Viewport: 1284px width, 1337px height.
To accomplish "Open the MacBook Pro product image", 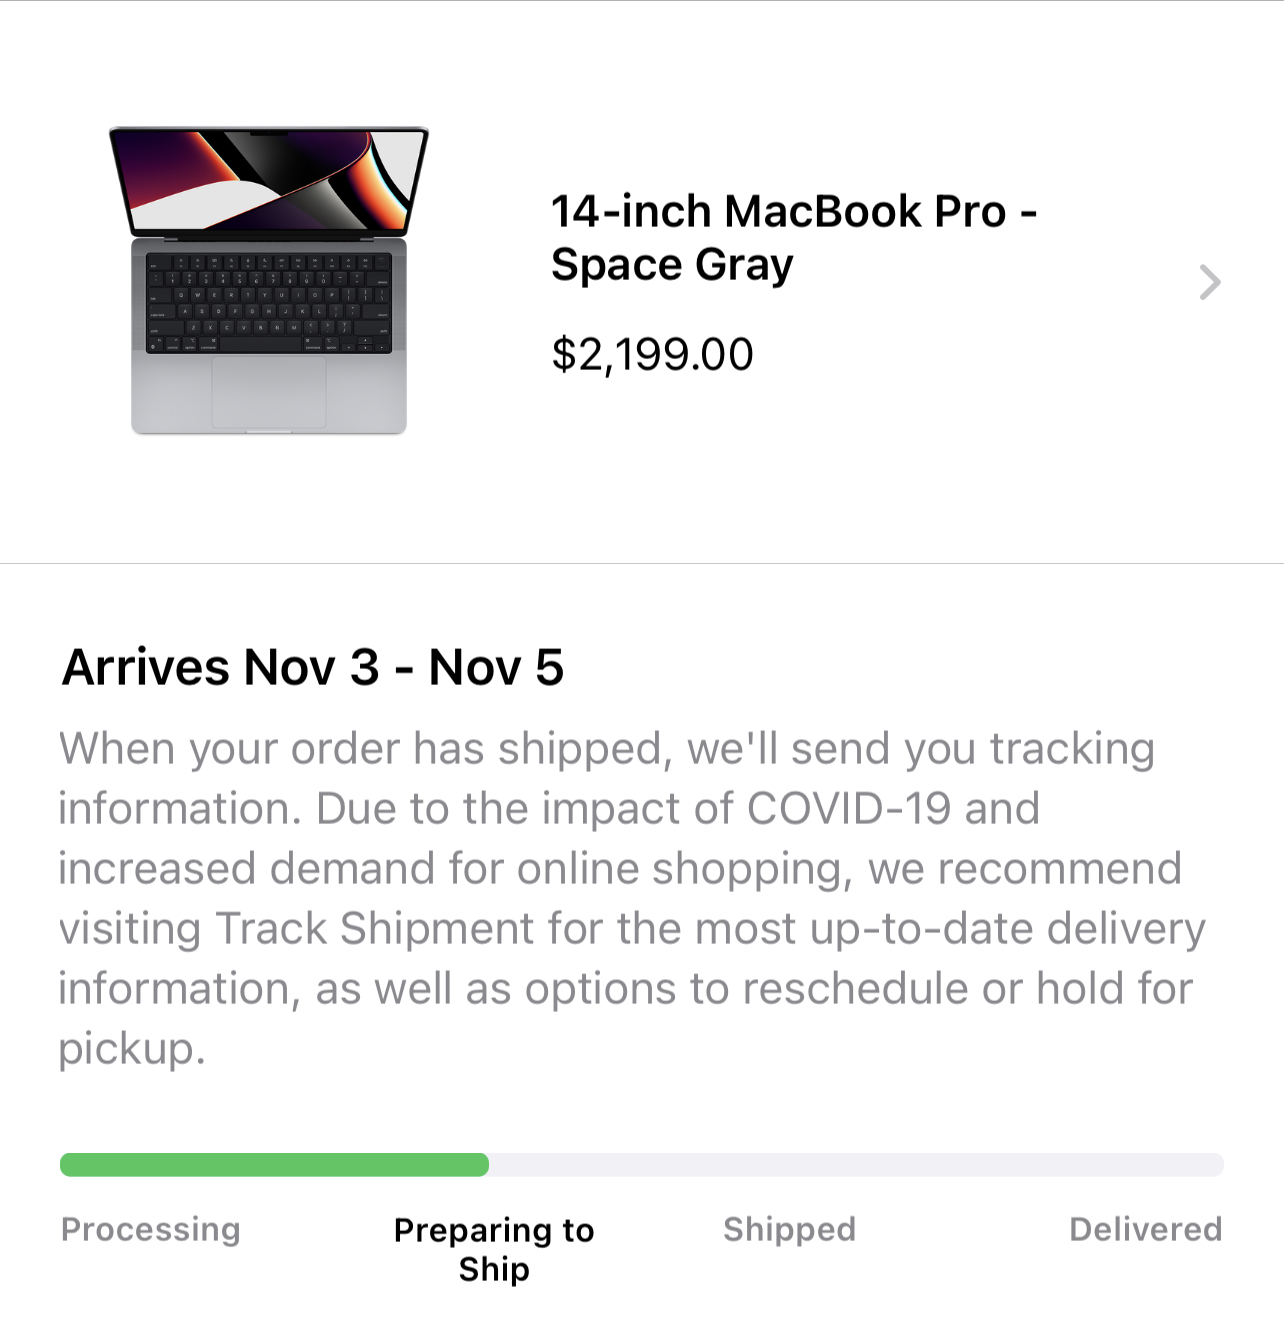I will tap(268, 281).
